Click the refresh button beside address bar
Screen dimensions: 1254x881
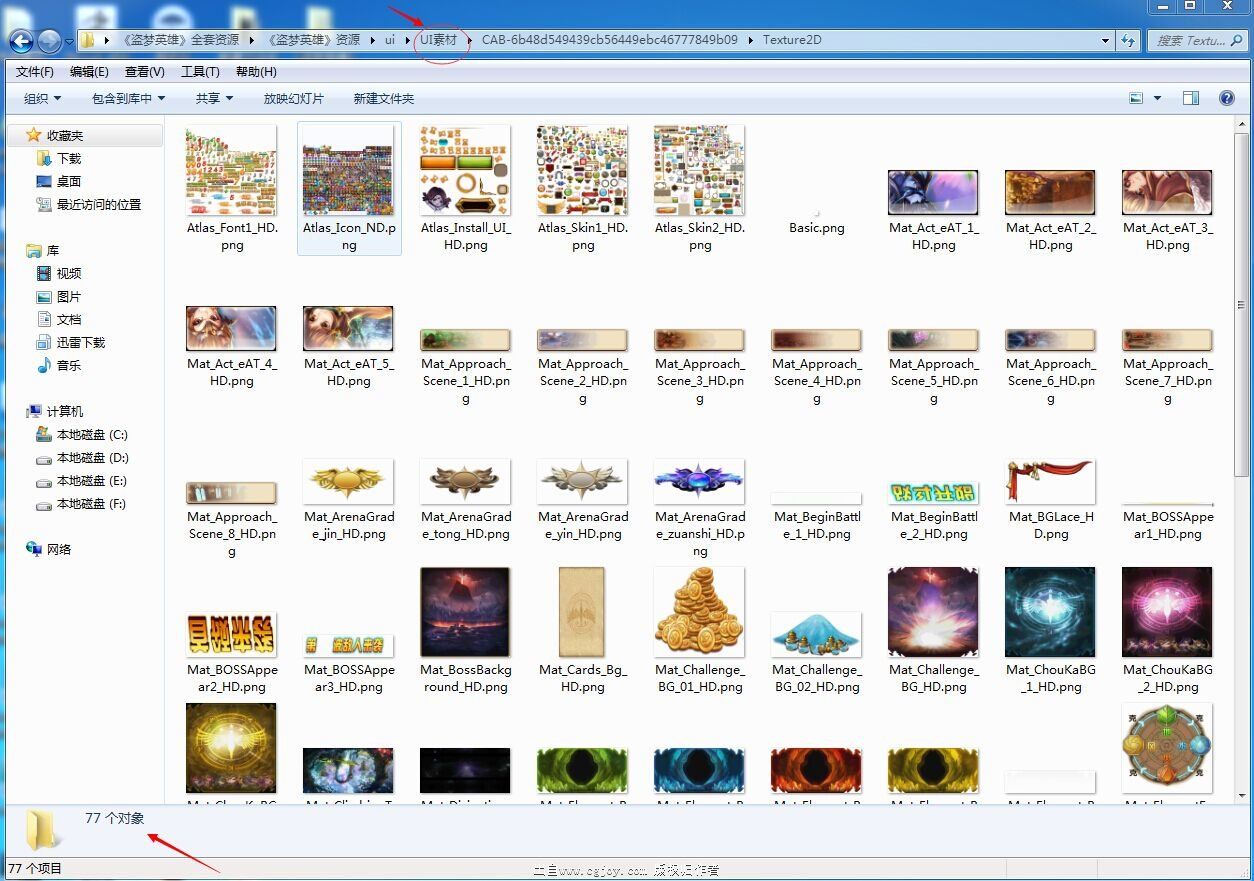point(1129,41)
